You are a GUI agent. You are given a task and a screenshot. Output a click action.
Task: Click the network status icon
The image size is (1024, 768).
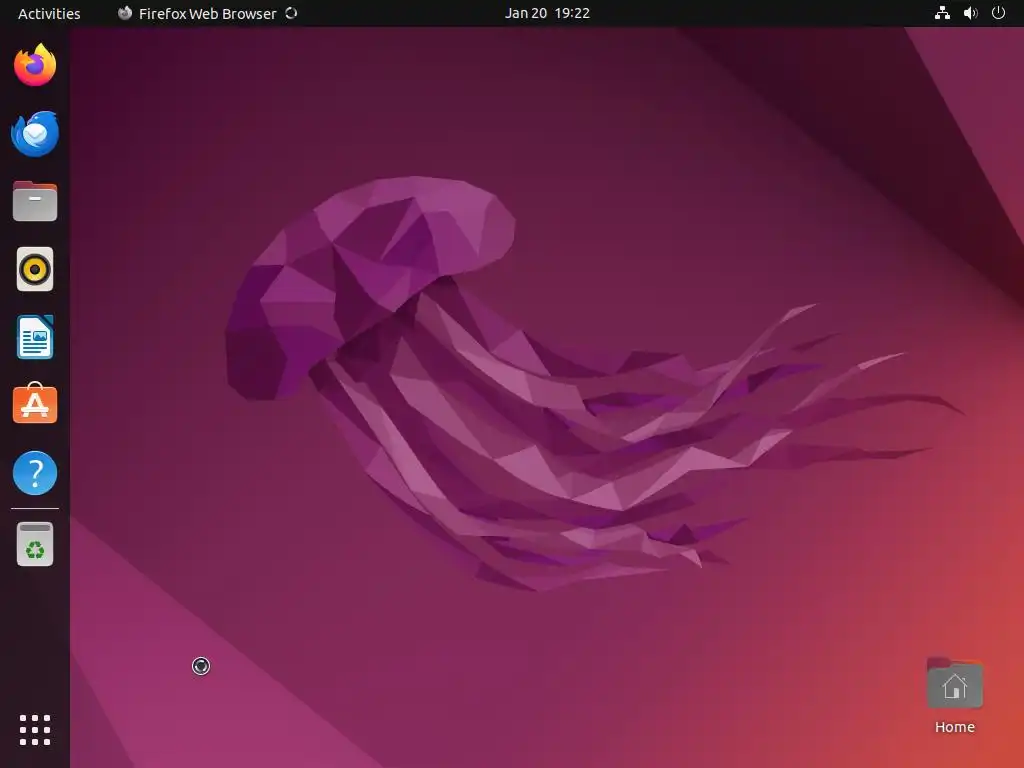942,13
